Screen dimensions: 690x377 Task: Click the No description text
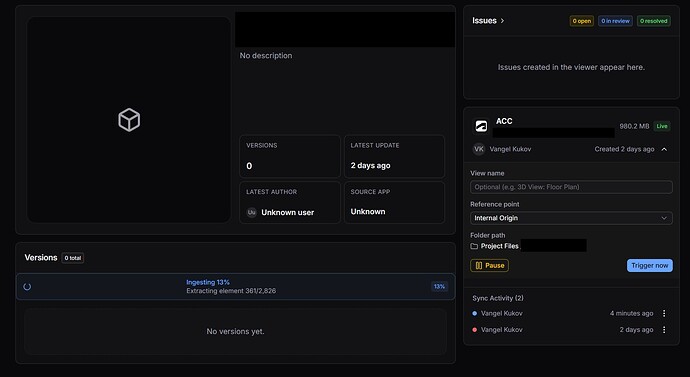click(x=266, y=56)
